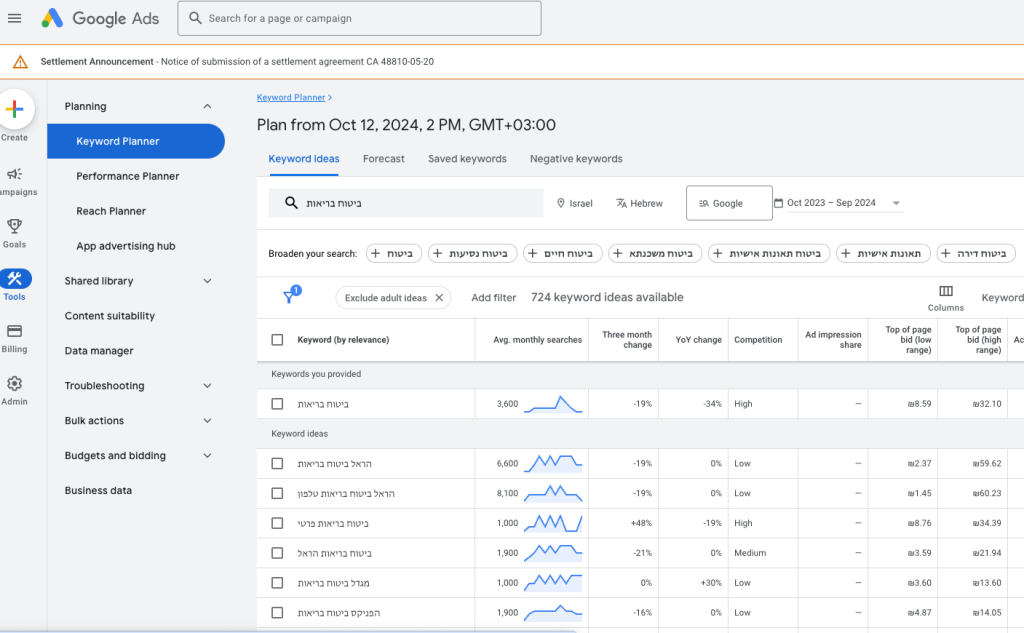This screenshot has height=633, width=1024.
Task: Check the הראל ביטוח בריאות keyword
Action: click(278, 464)
